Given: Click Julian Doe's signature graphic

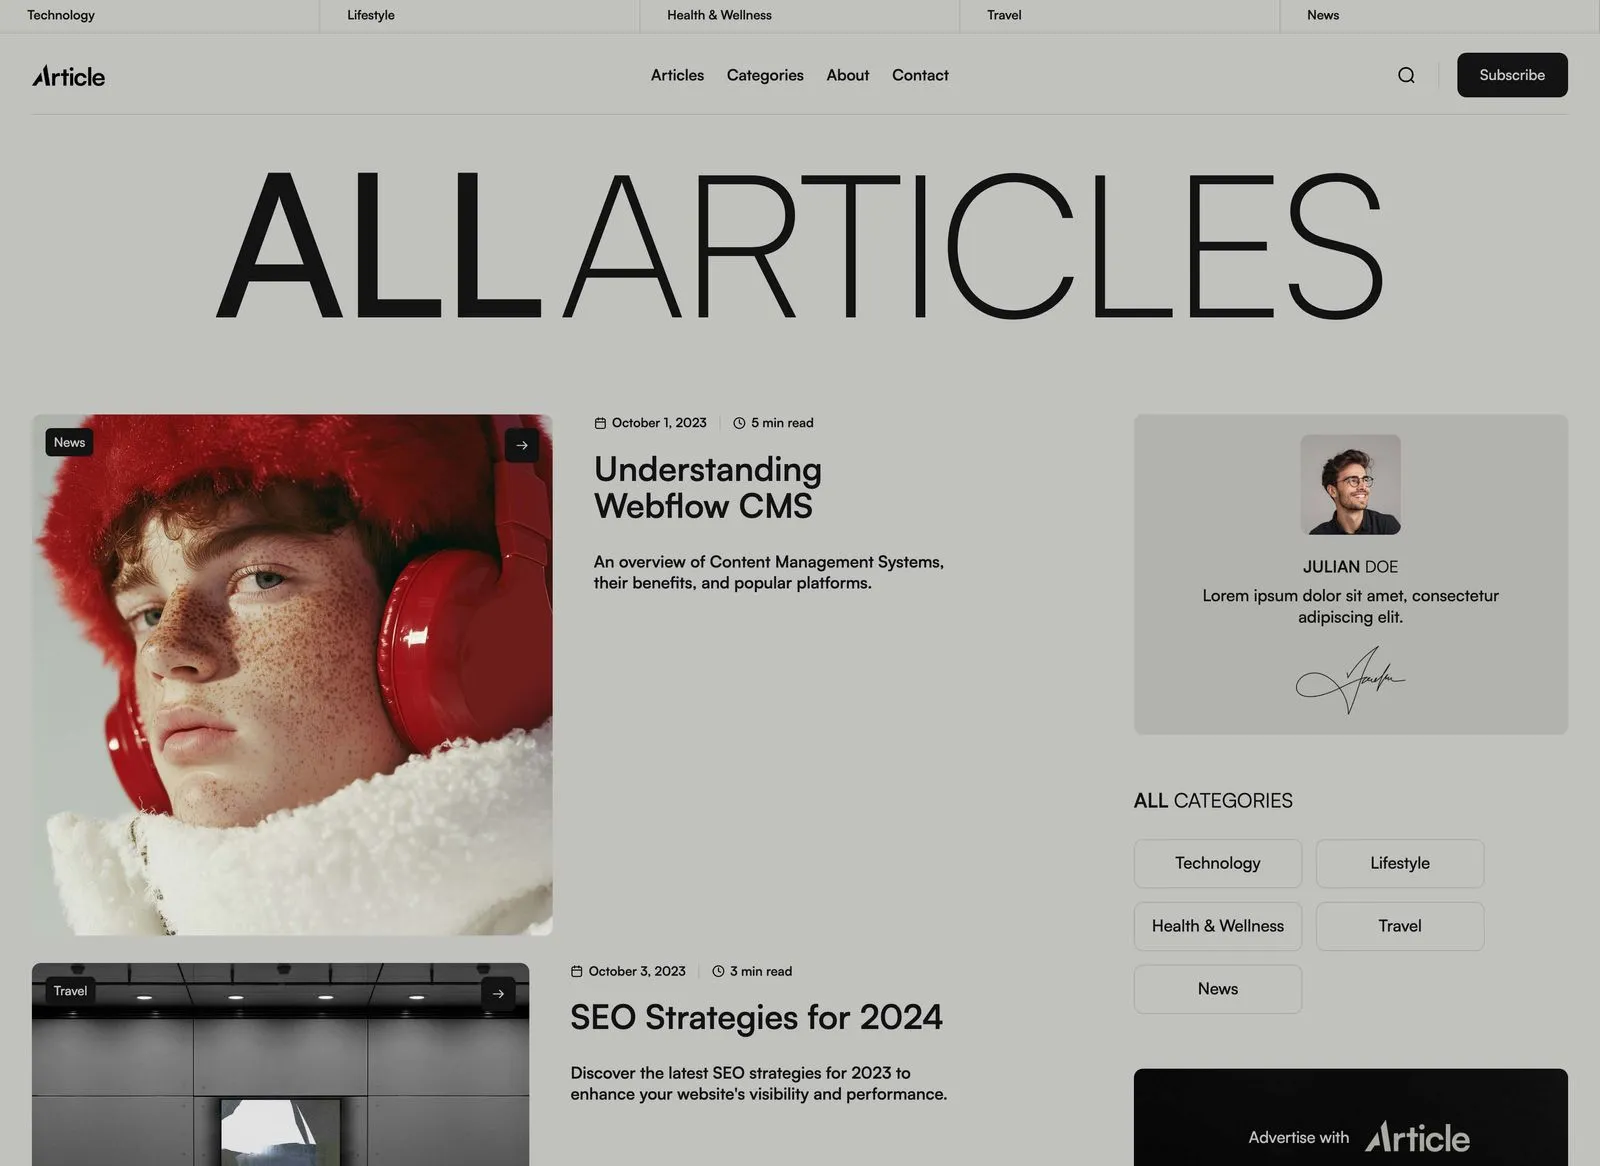Looking at the screenshot, I should (1350, 680).
